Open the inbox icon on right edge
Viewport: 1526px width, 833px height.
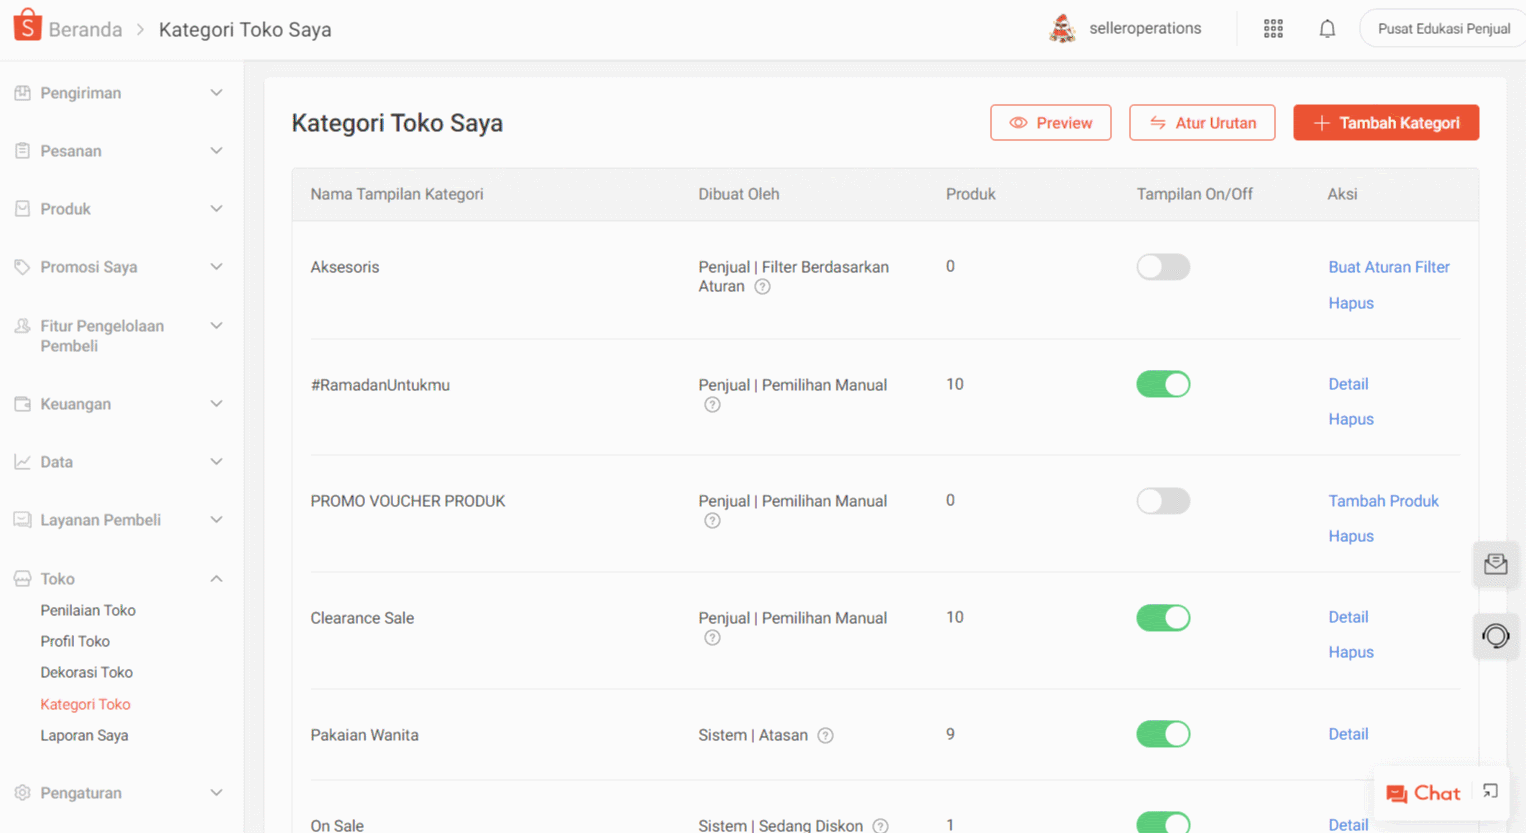[x=1495, y=565]
